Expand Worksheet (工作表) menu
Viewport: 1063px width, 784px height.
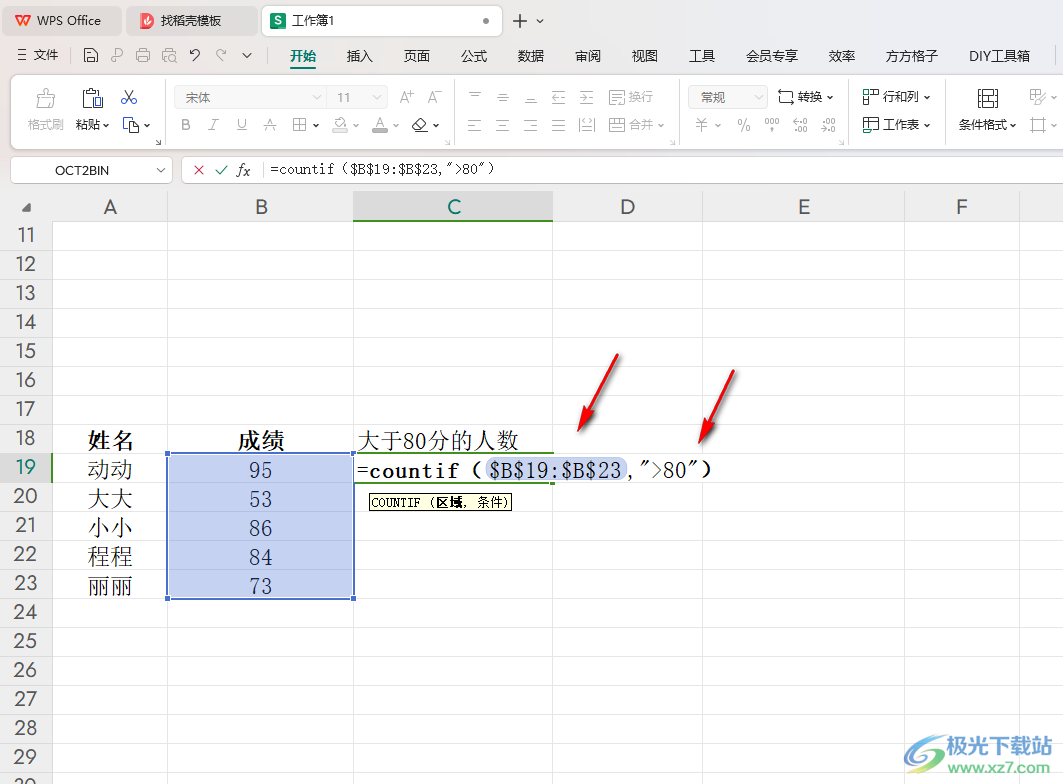(x=896, y=125)
